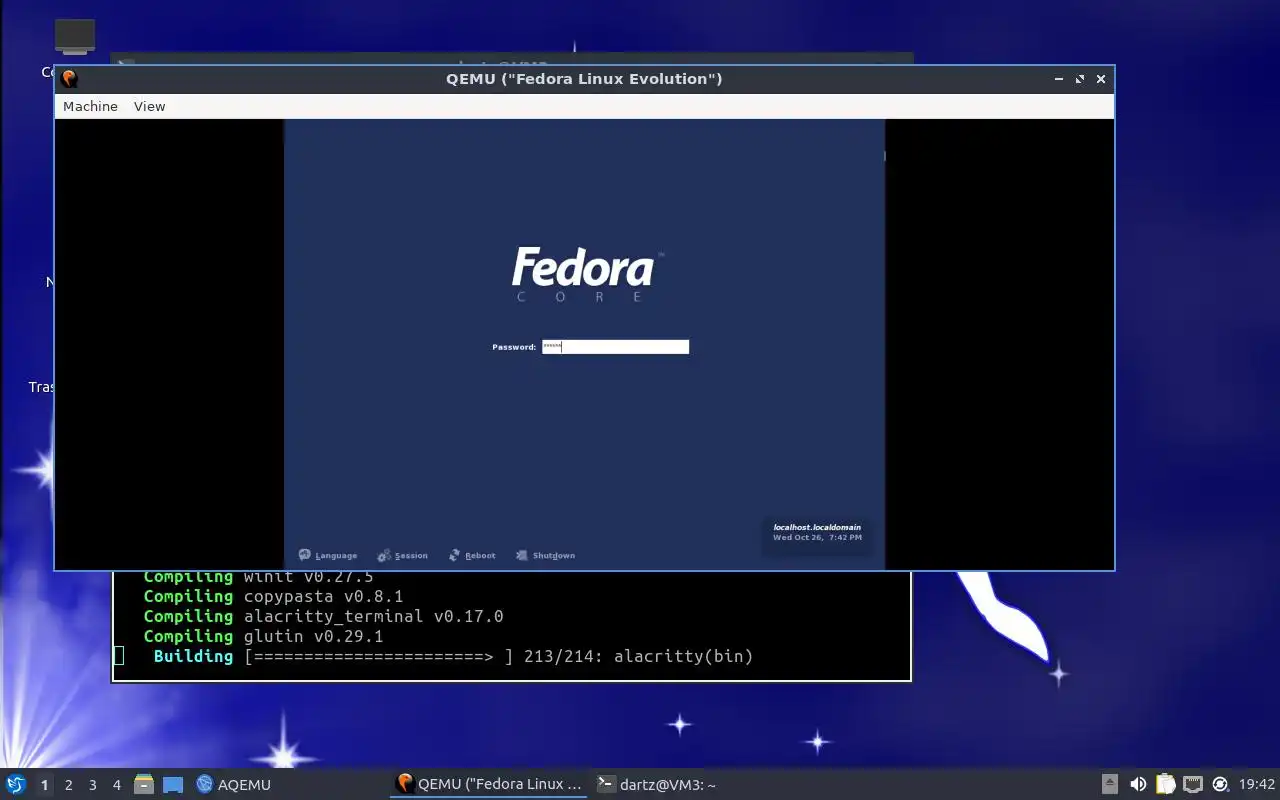
Task: Open the file manager from the taskbar
Action: click(144, 784)
